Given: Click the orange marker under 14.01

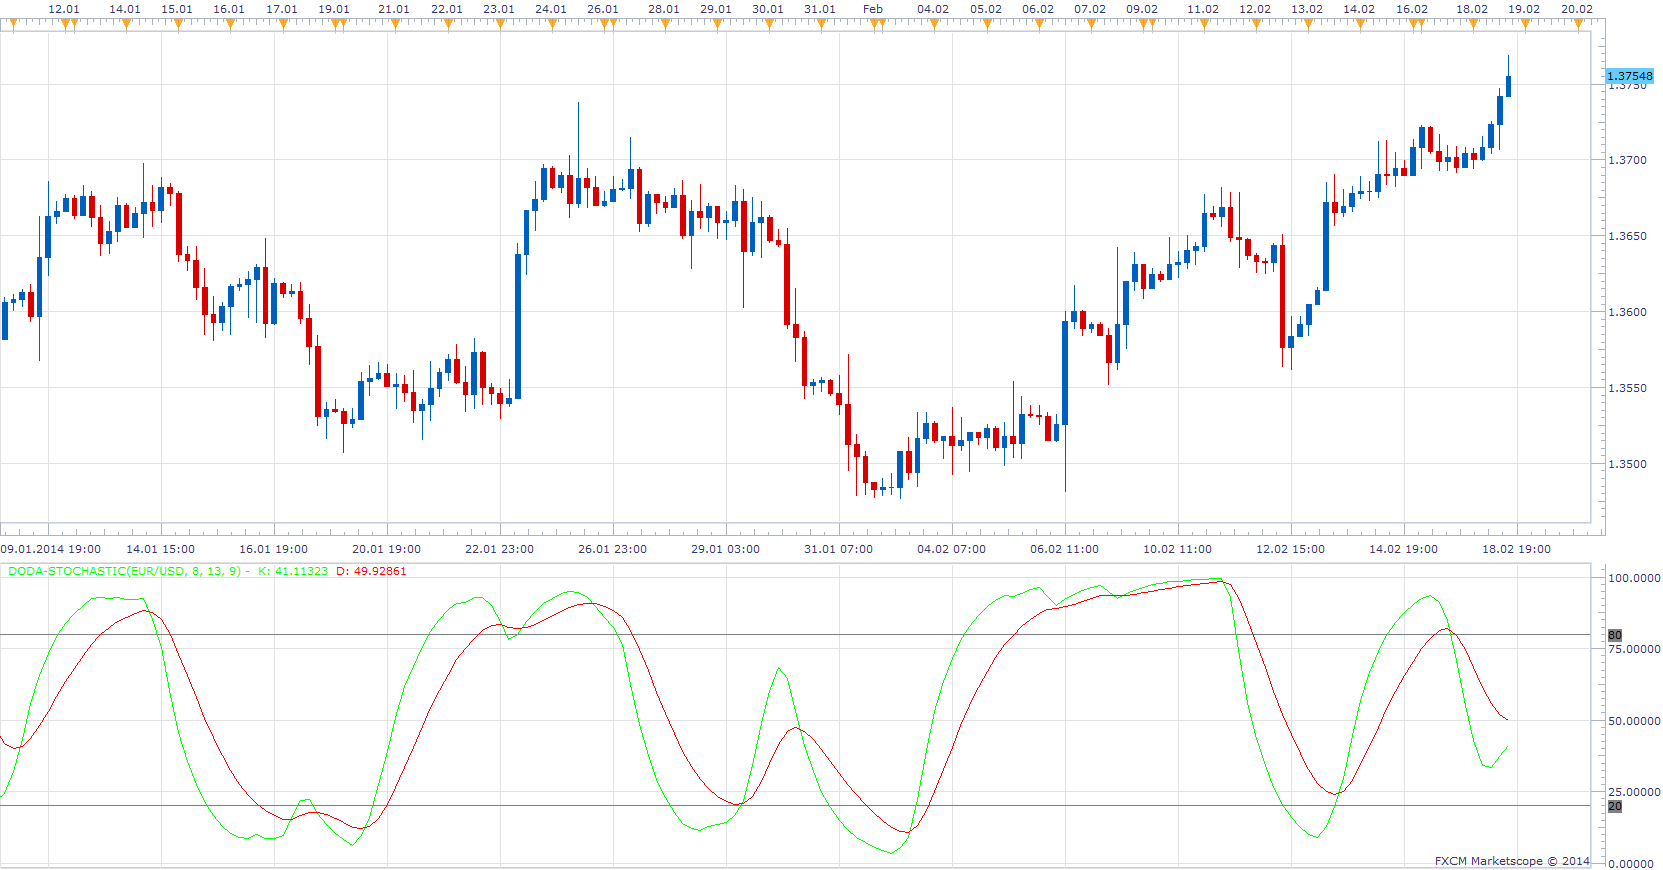Looking at the screenshot, I should [126, 25].
